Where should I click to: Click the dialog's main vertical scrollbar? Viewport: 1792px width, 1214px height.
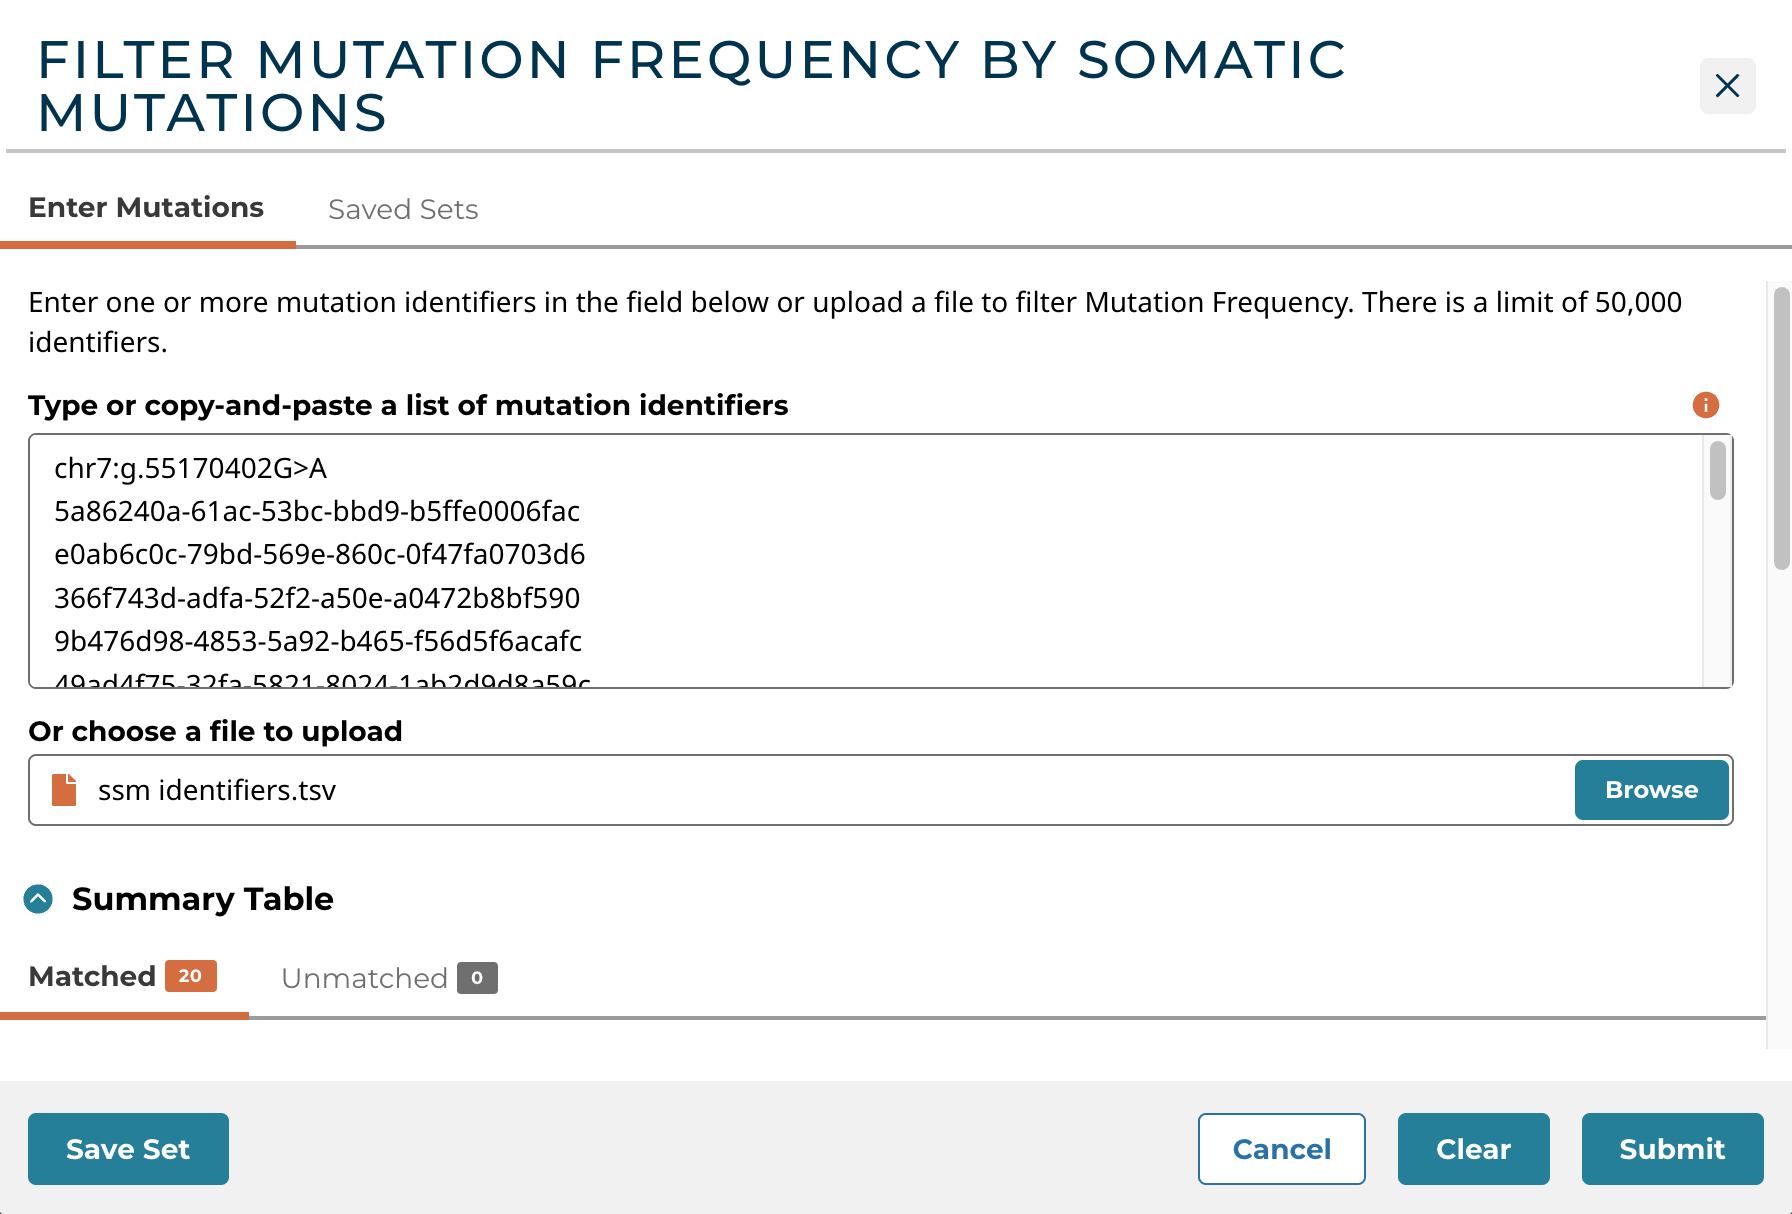pos(1780,428)
